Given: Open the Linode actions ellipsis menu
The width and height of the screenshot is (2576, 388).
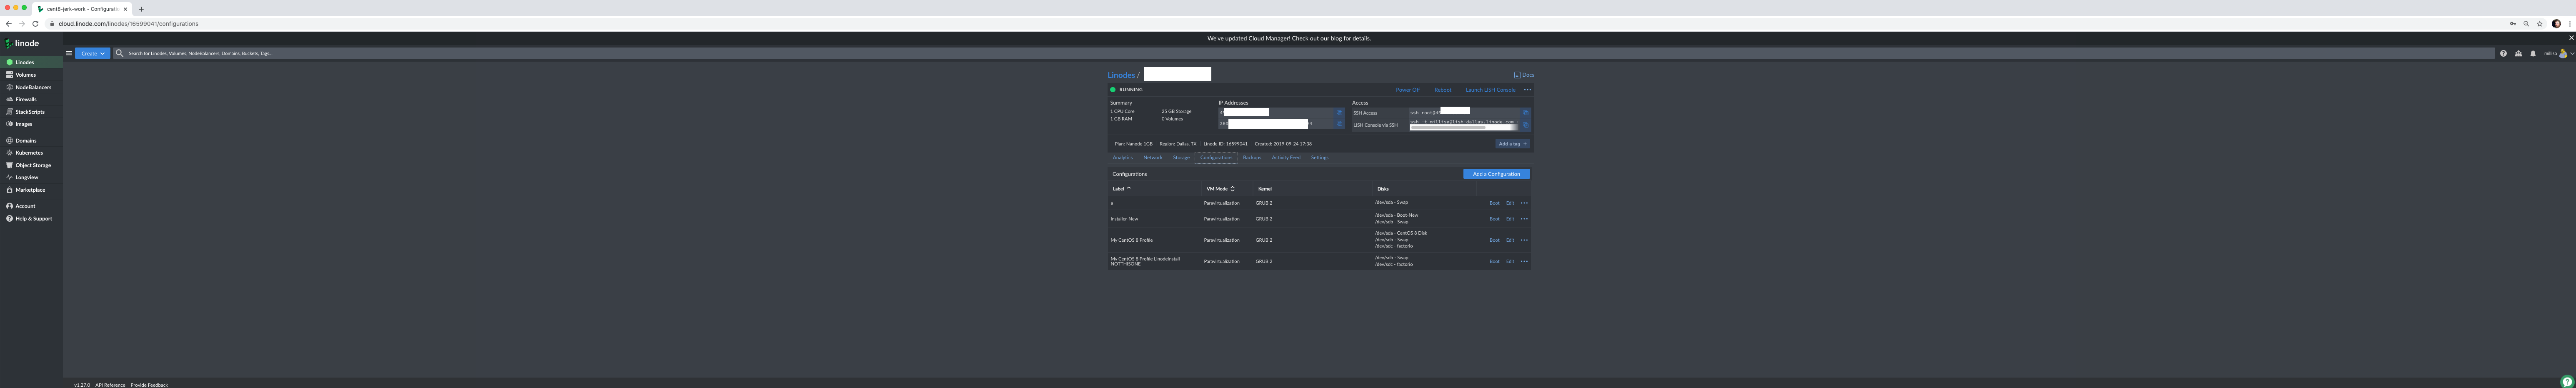Looking at the screenshot, I should pos(1527,90).
